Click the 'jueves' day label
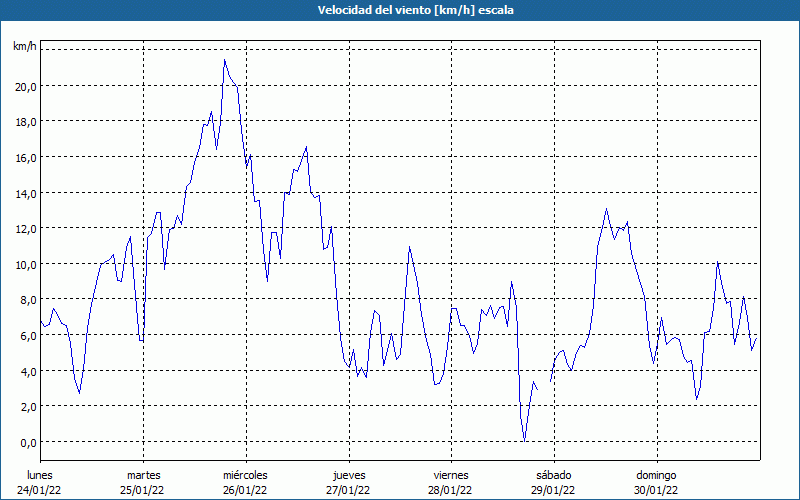 (x=349, y=476)
